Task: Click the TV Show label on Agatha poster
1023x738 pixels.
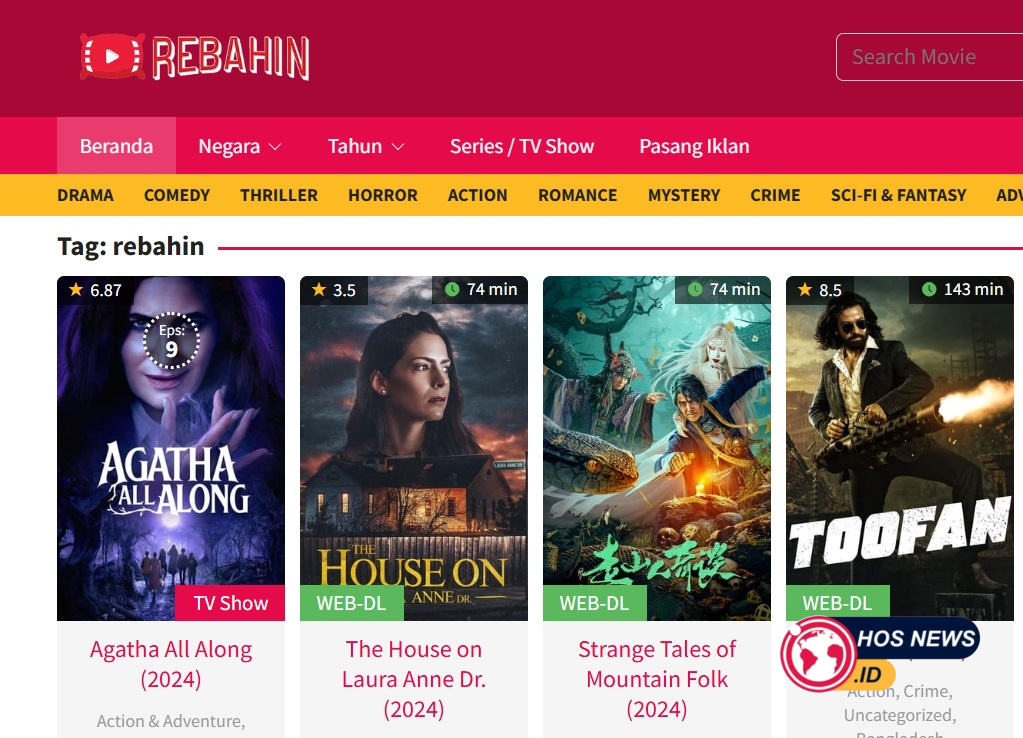Action: click(x=230, y=603)
